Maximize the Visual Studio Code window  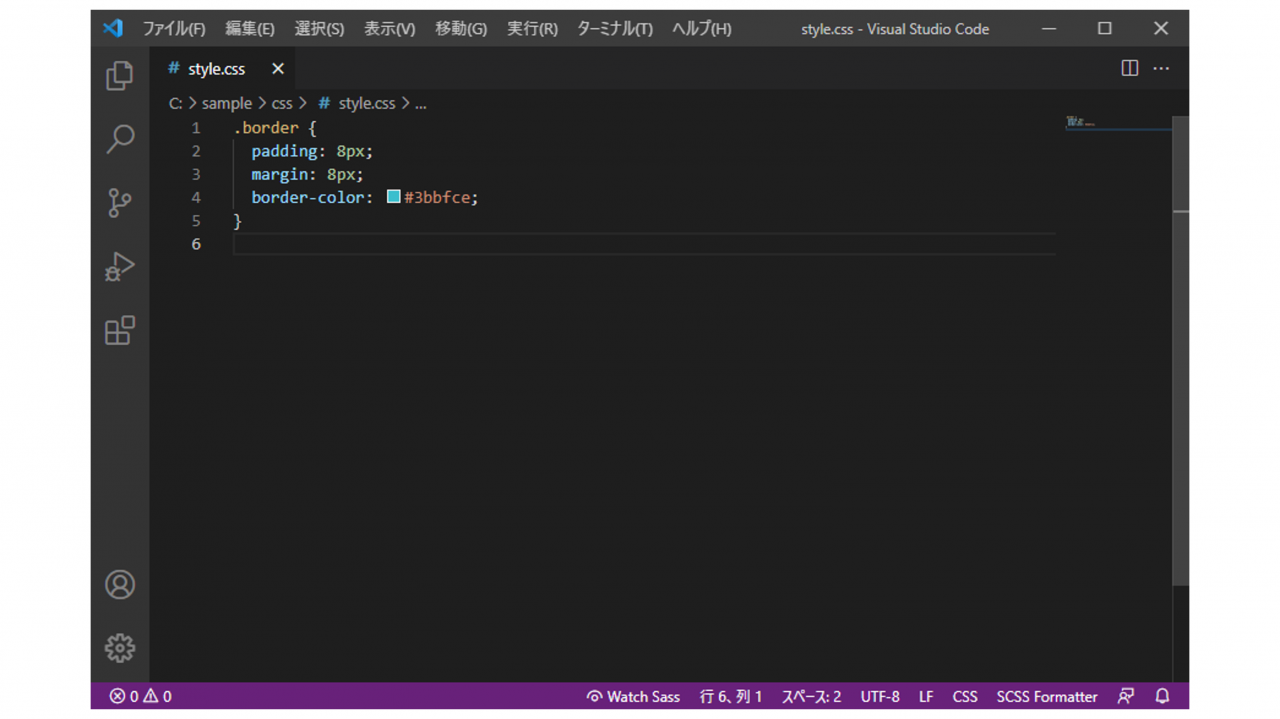click(x=1105, y=28)
